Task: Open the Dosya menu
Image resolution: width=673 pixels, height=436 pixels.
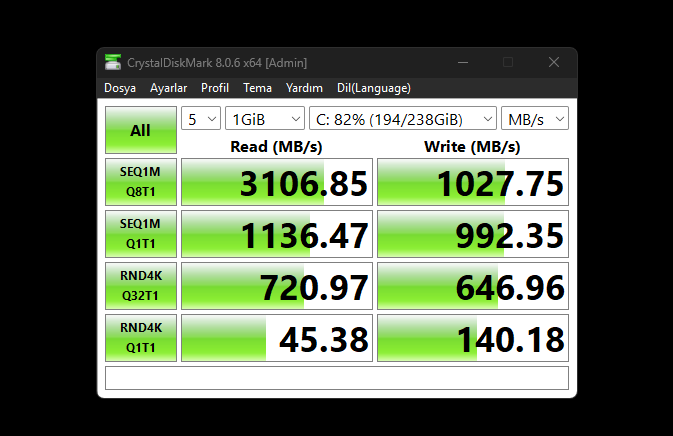Action: [120, 88]
